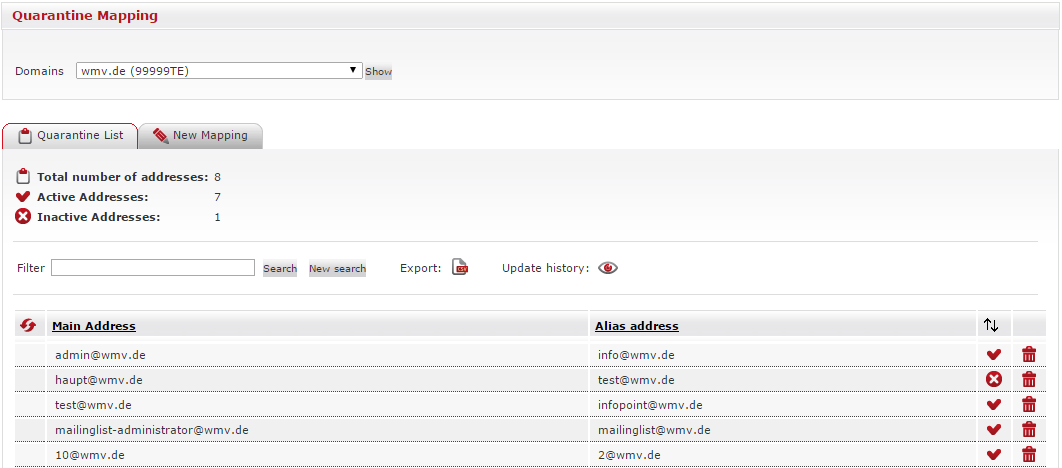Activate the inactive haupt@wmv.de mapping
1062x468 pixels.
[x=993, y=379]
